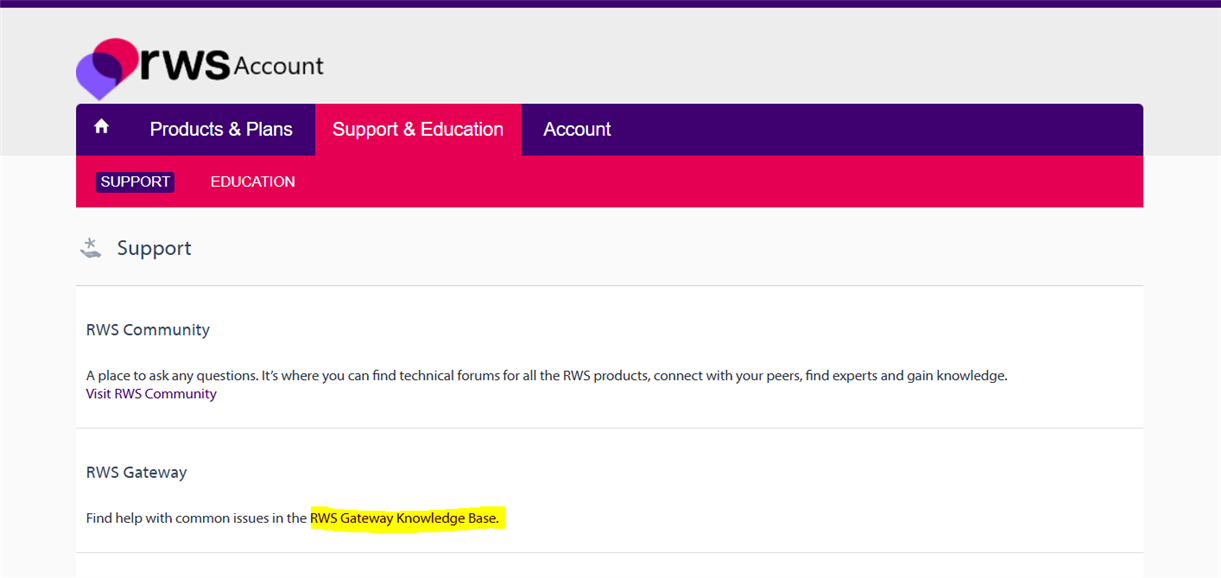Click the 'Support' page heading
The image size is (1221, 578).
pos(154,248)
